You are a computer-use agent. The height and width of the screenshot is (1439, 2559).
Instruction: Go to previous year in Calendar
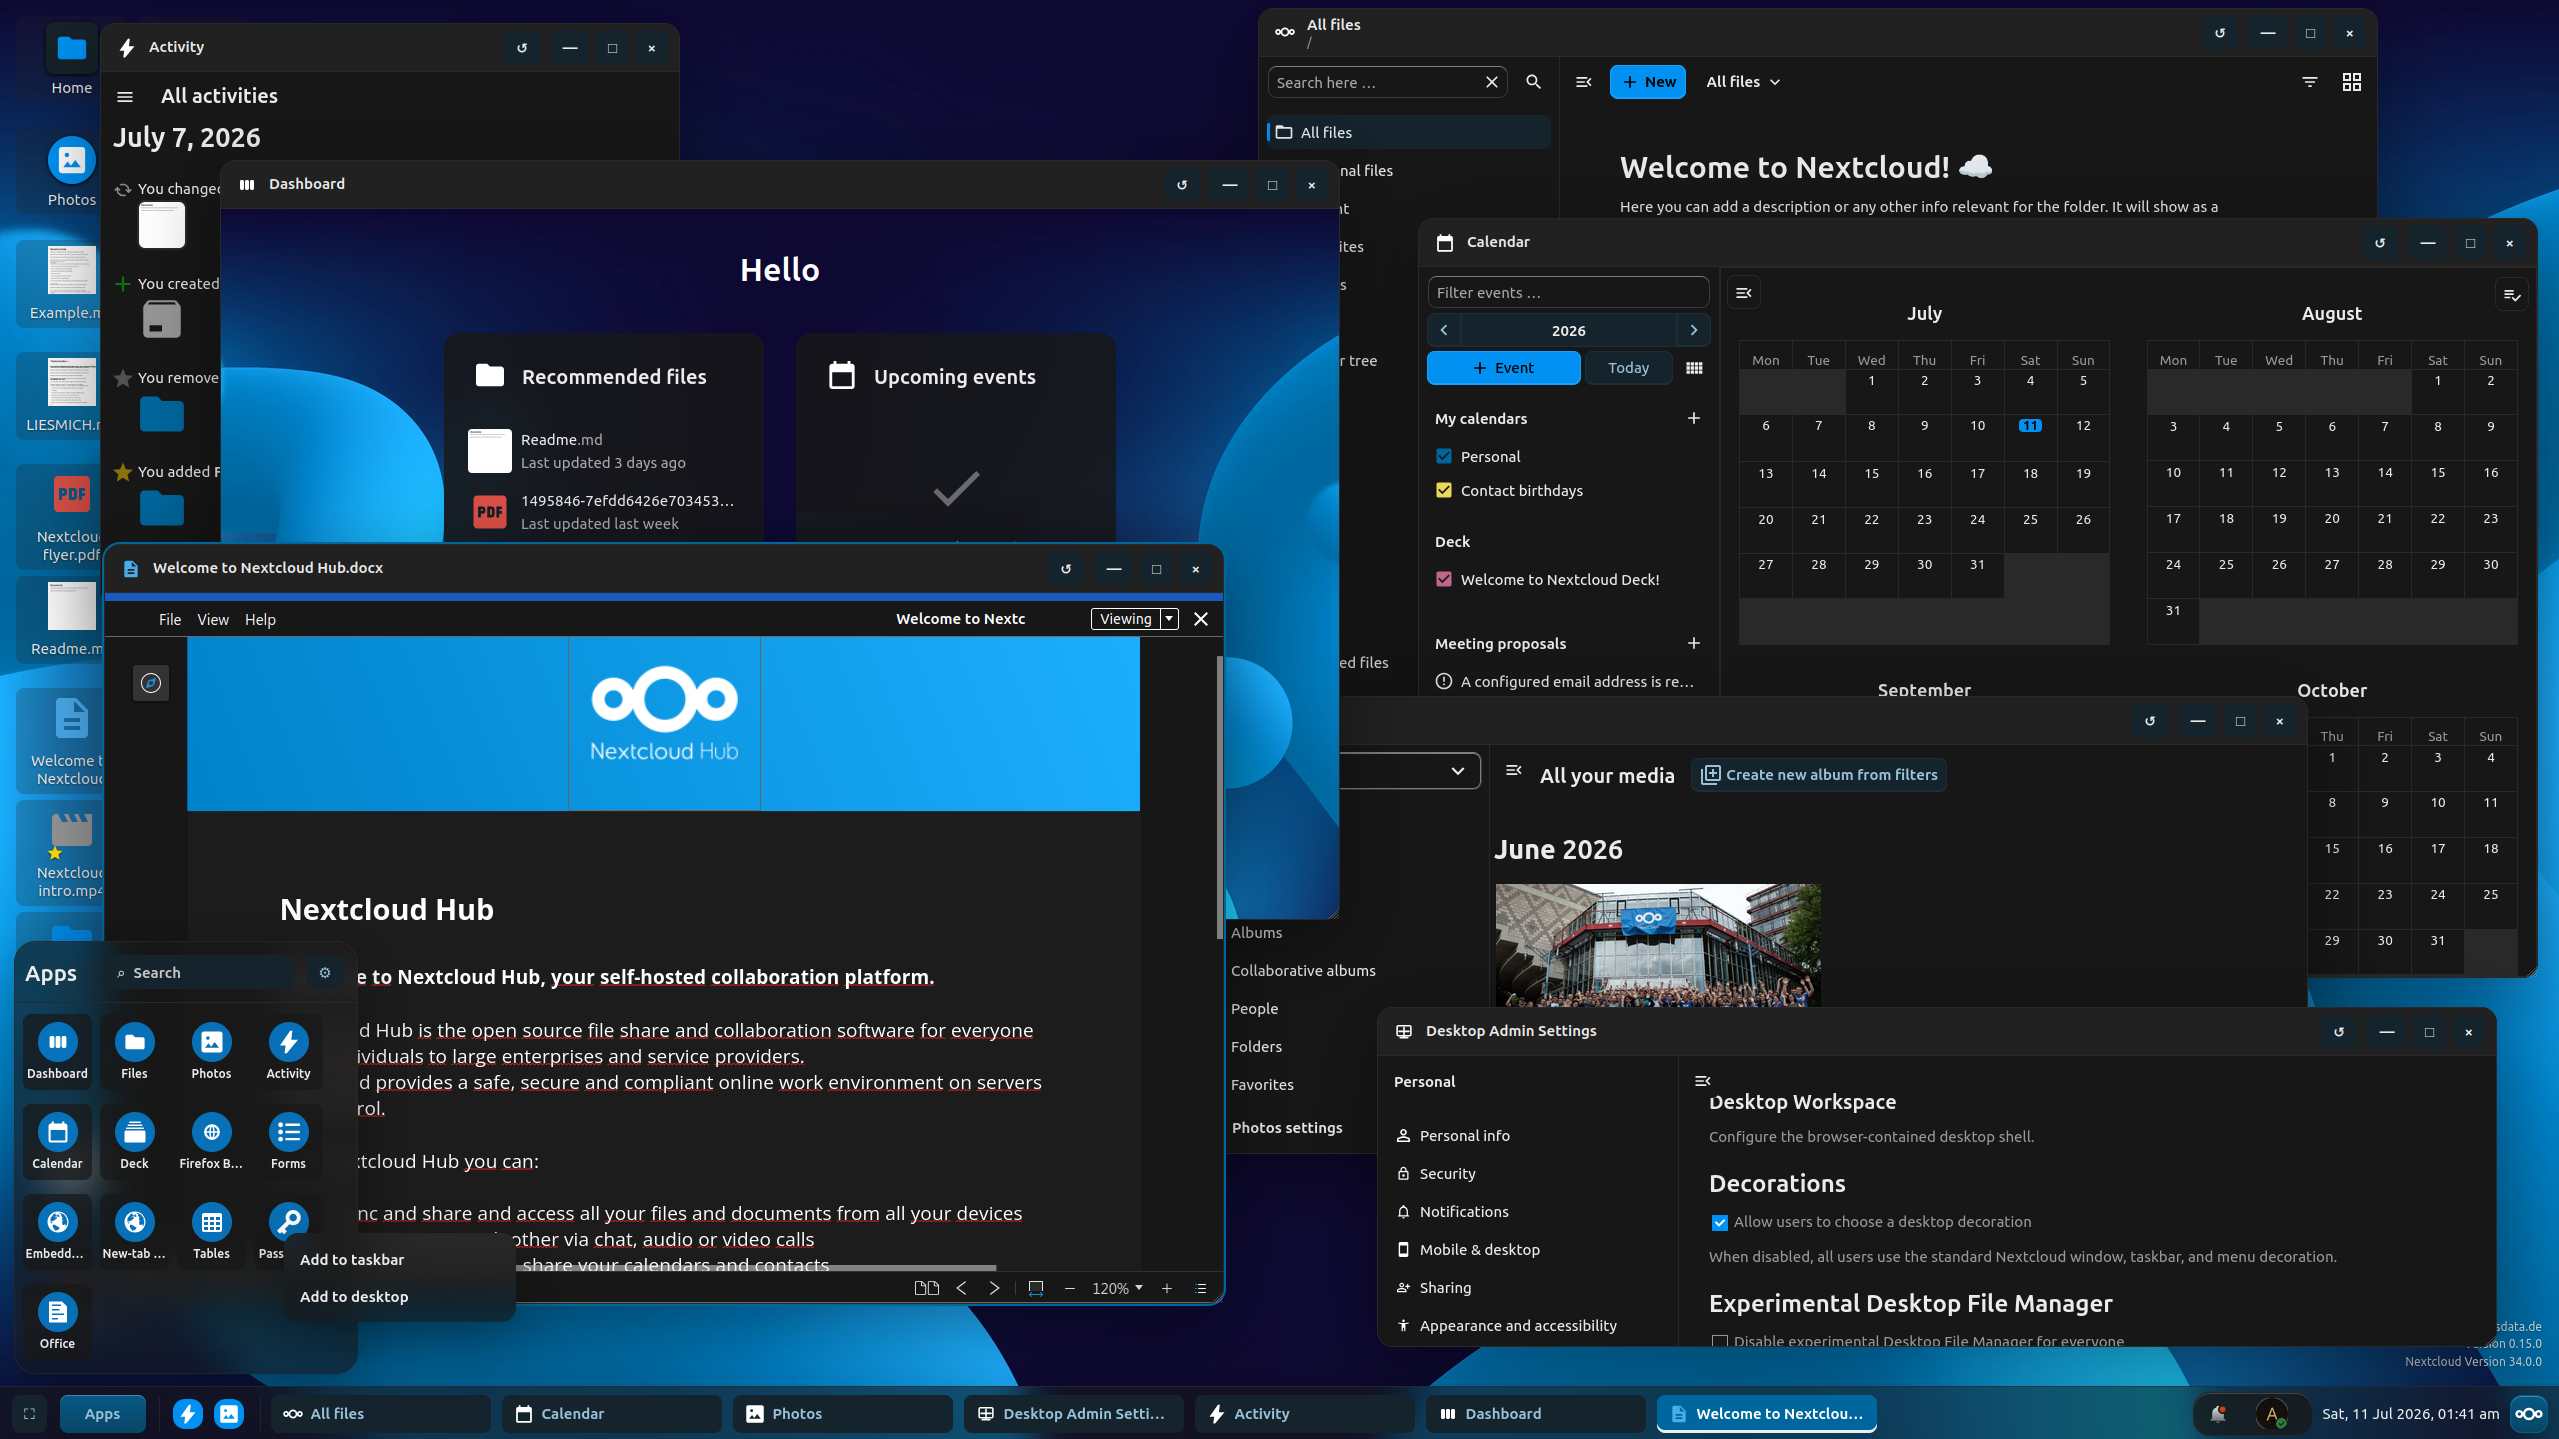click(1444, 330)
